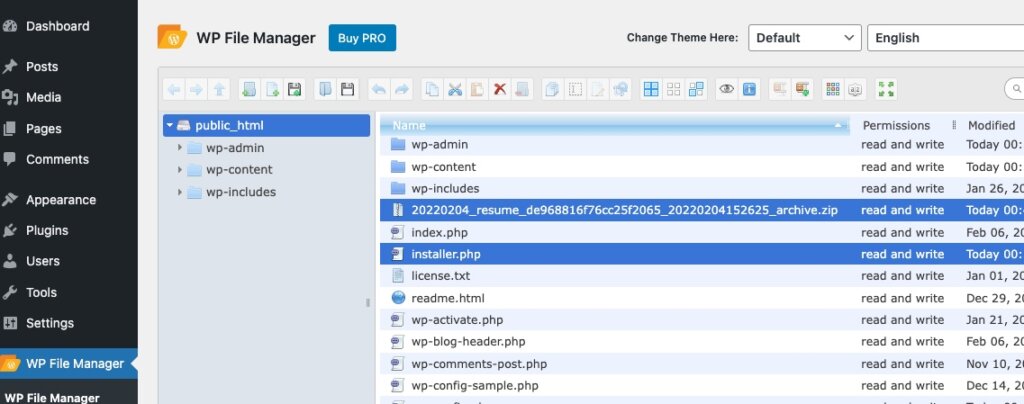Select the installer.php file

coord(702,254)
